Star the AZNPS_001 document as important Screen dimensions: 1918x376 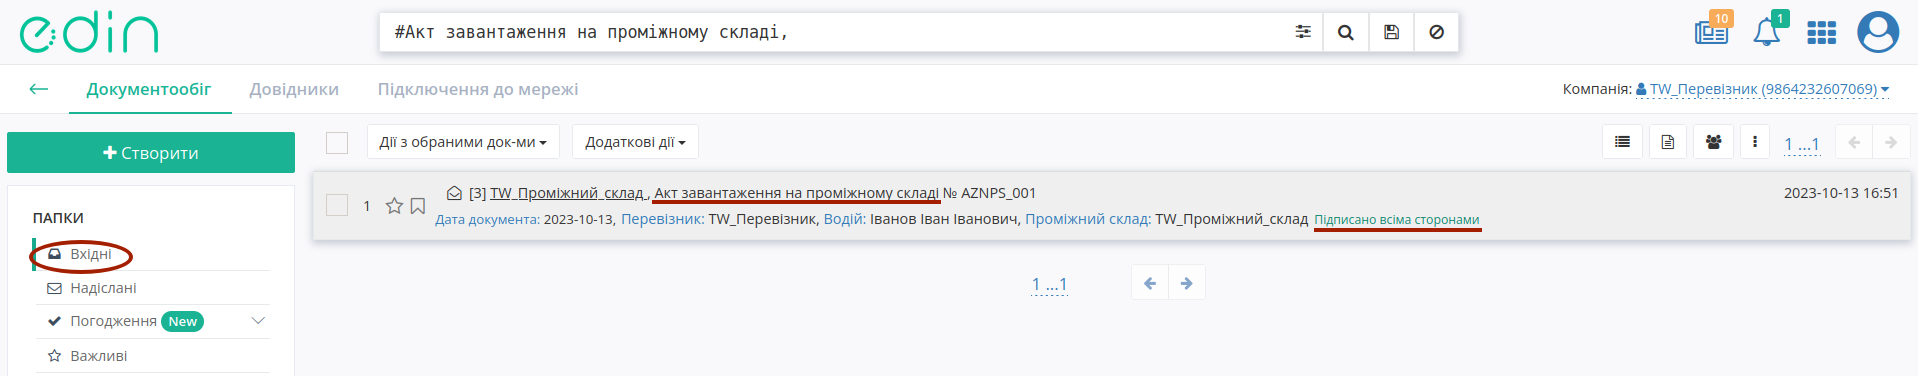click(x=394, y=206)
